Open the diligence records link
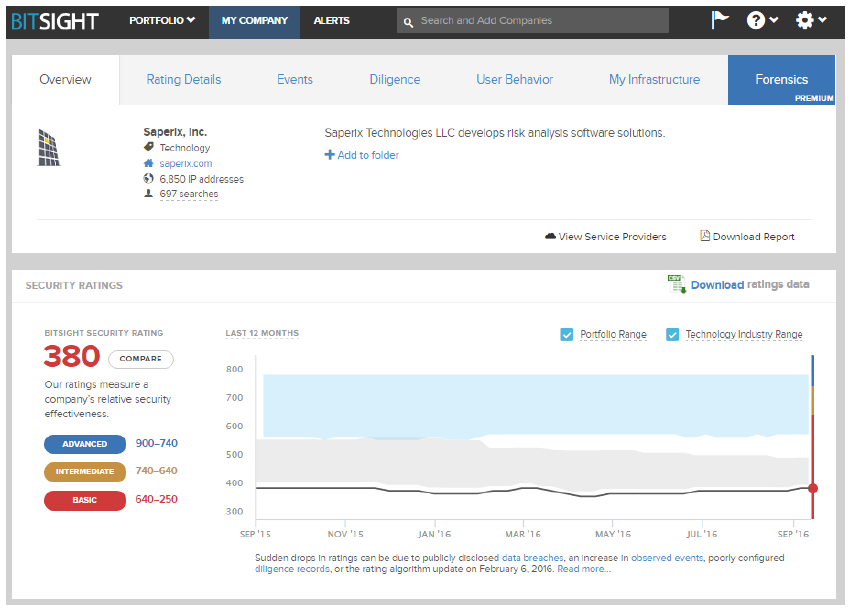The image size is (853, 613). tap(292, 569)
